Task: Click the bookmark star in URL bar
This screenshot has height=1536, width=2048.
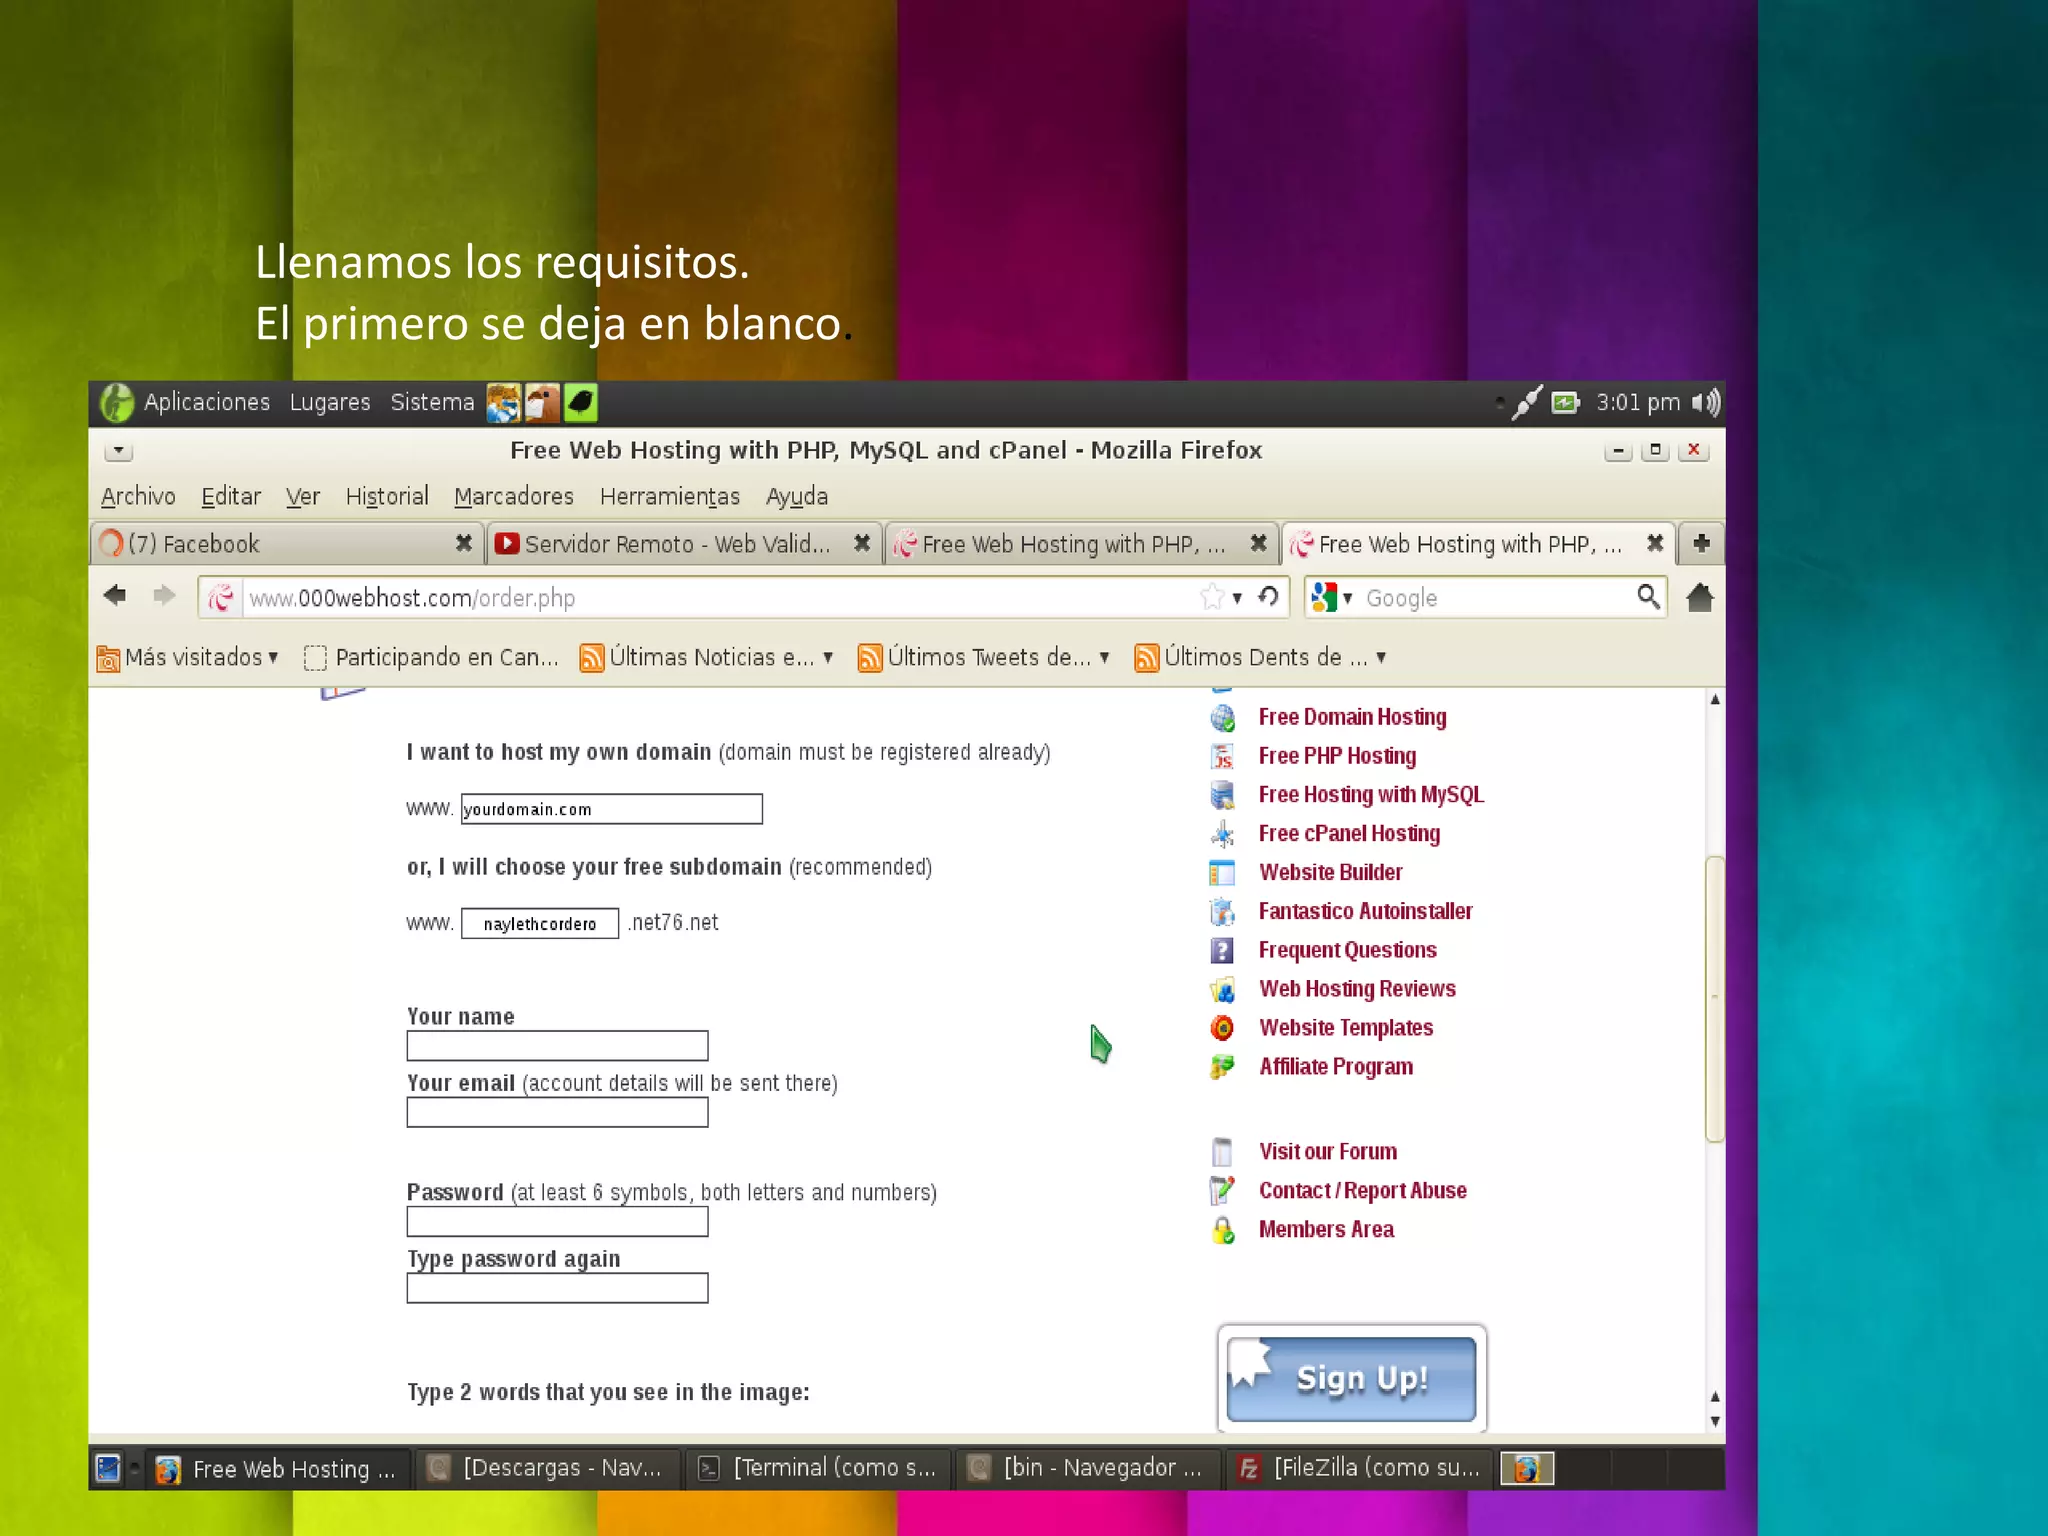Action: [1212, 597]
